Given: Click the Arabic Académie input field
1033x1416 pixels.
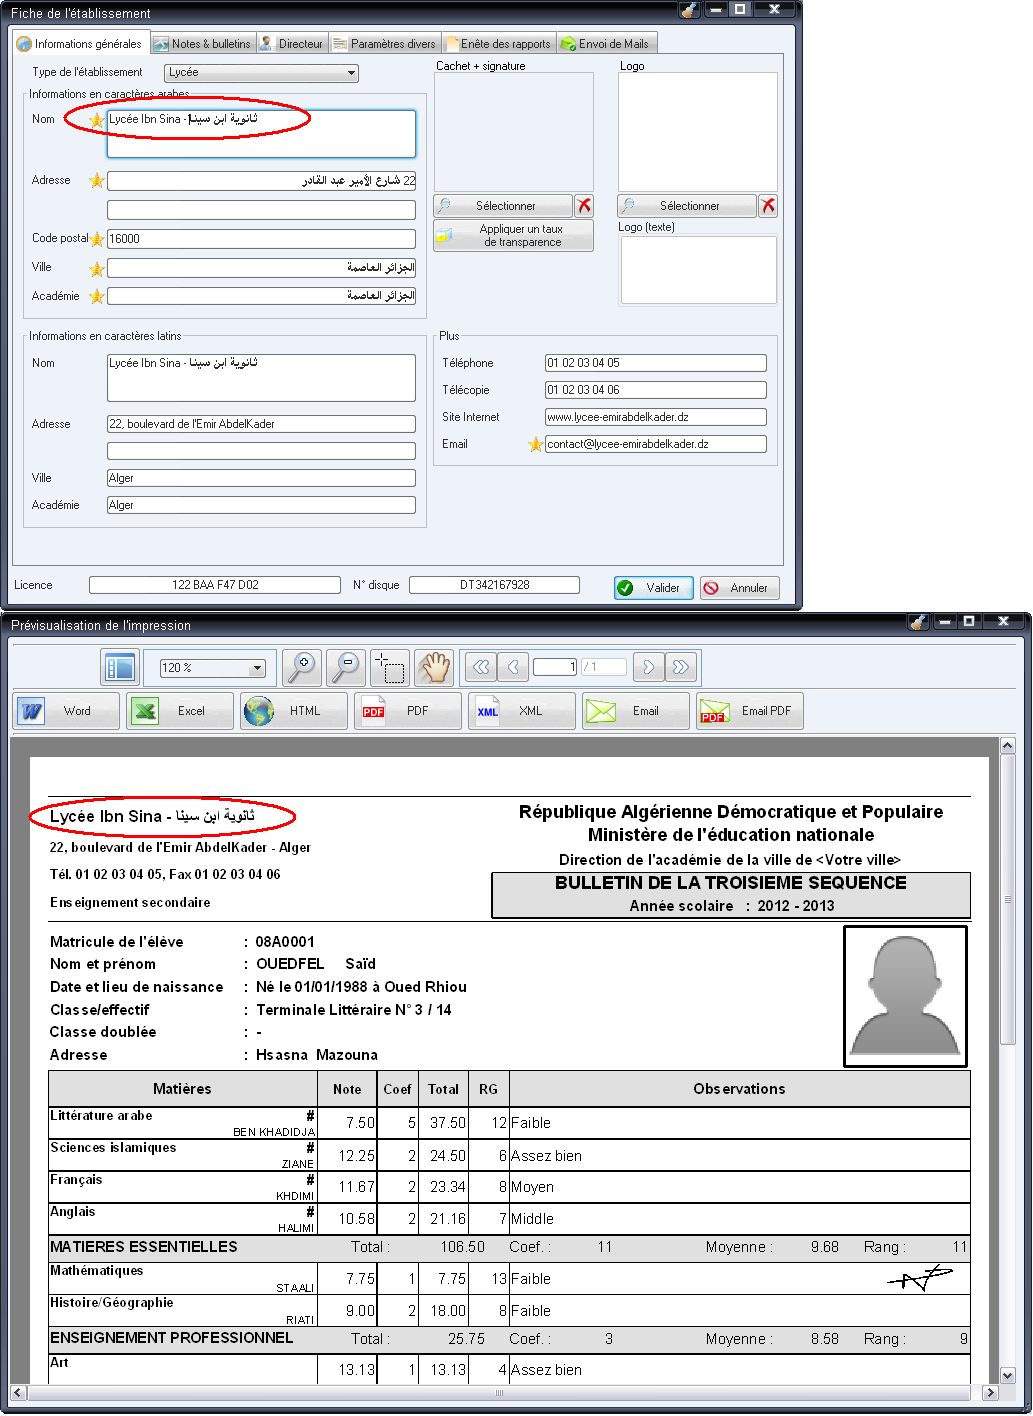Looking at the screenshot, I should click(261, 296).
